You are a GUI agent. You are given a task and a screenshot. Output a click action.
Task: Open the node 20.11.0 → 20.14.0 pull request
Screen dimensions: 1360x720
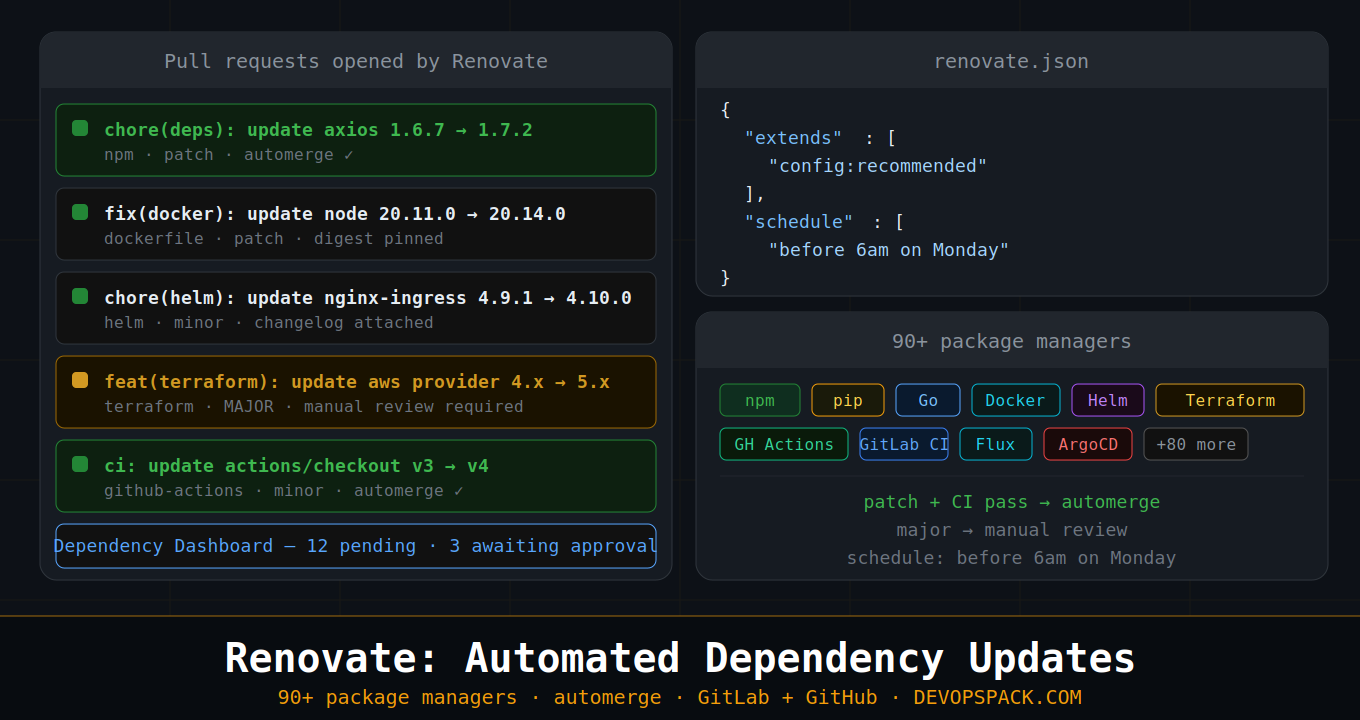pyautogui.click(x=356, y=224)
